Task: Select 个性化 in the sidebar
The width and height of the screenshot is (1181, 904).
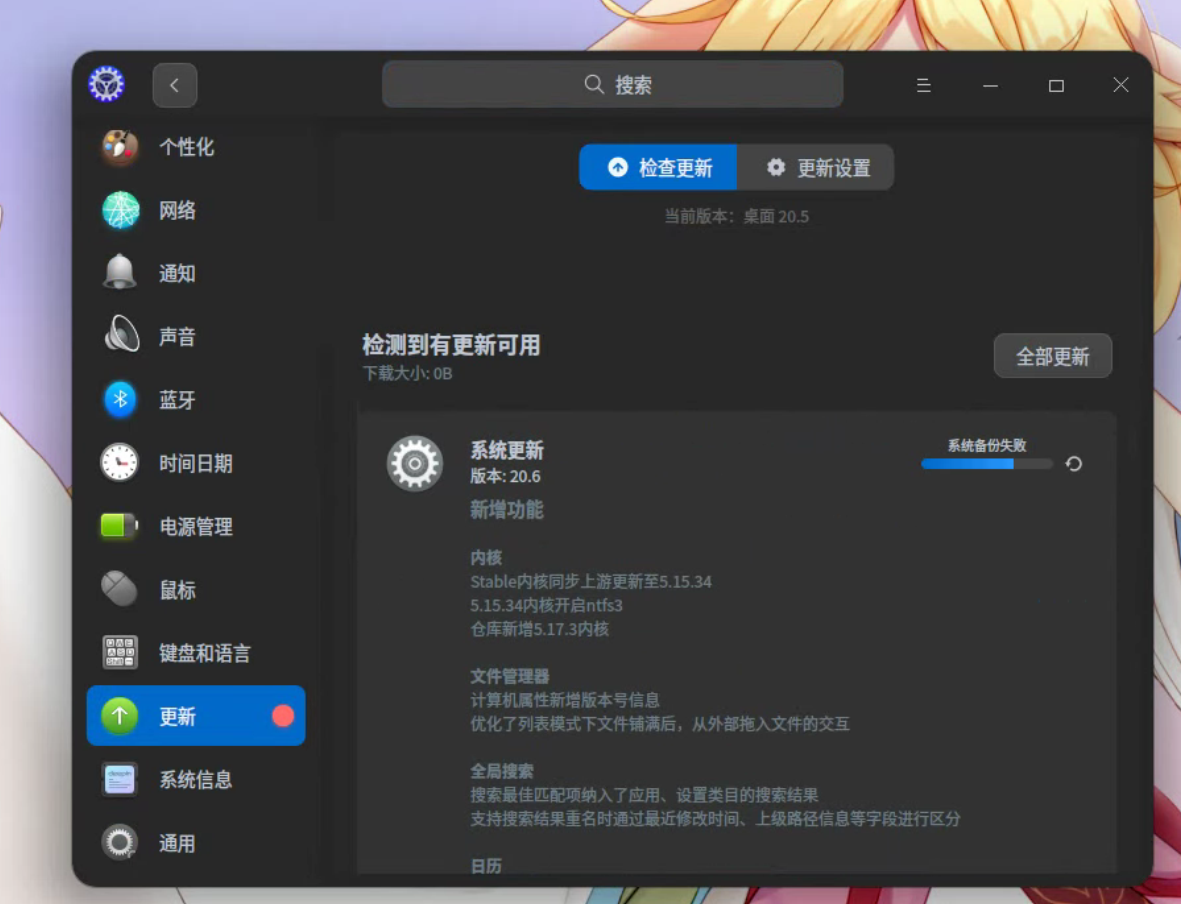Action: [187, 147]
